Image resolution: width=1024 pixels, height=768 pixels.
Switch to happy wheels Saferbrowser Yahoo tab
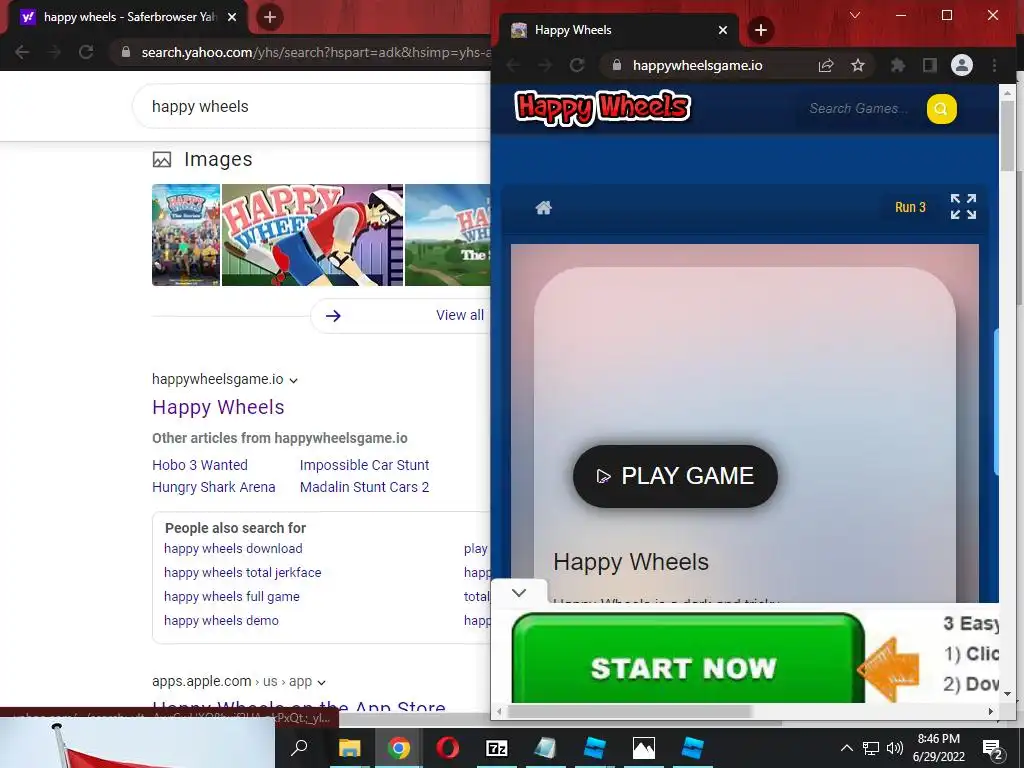(127, 17)
